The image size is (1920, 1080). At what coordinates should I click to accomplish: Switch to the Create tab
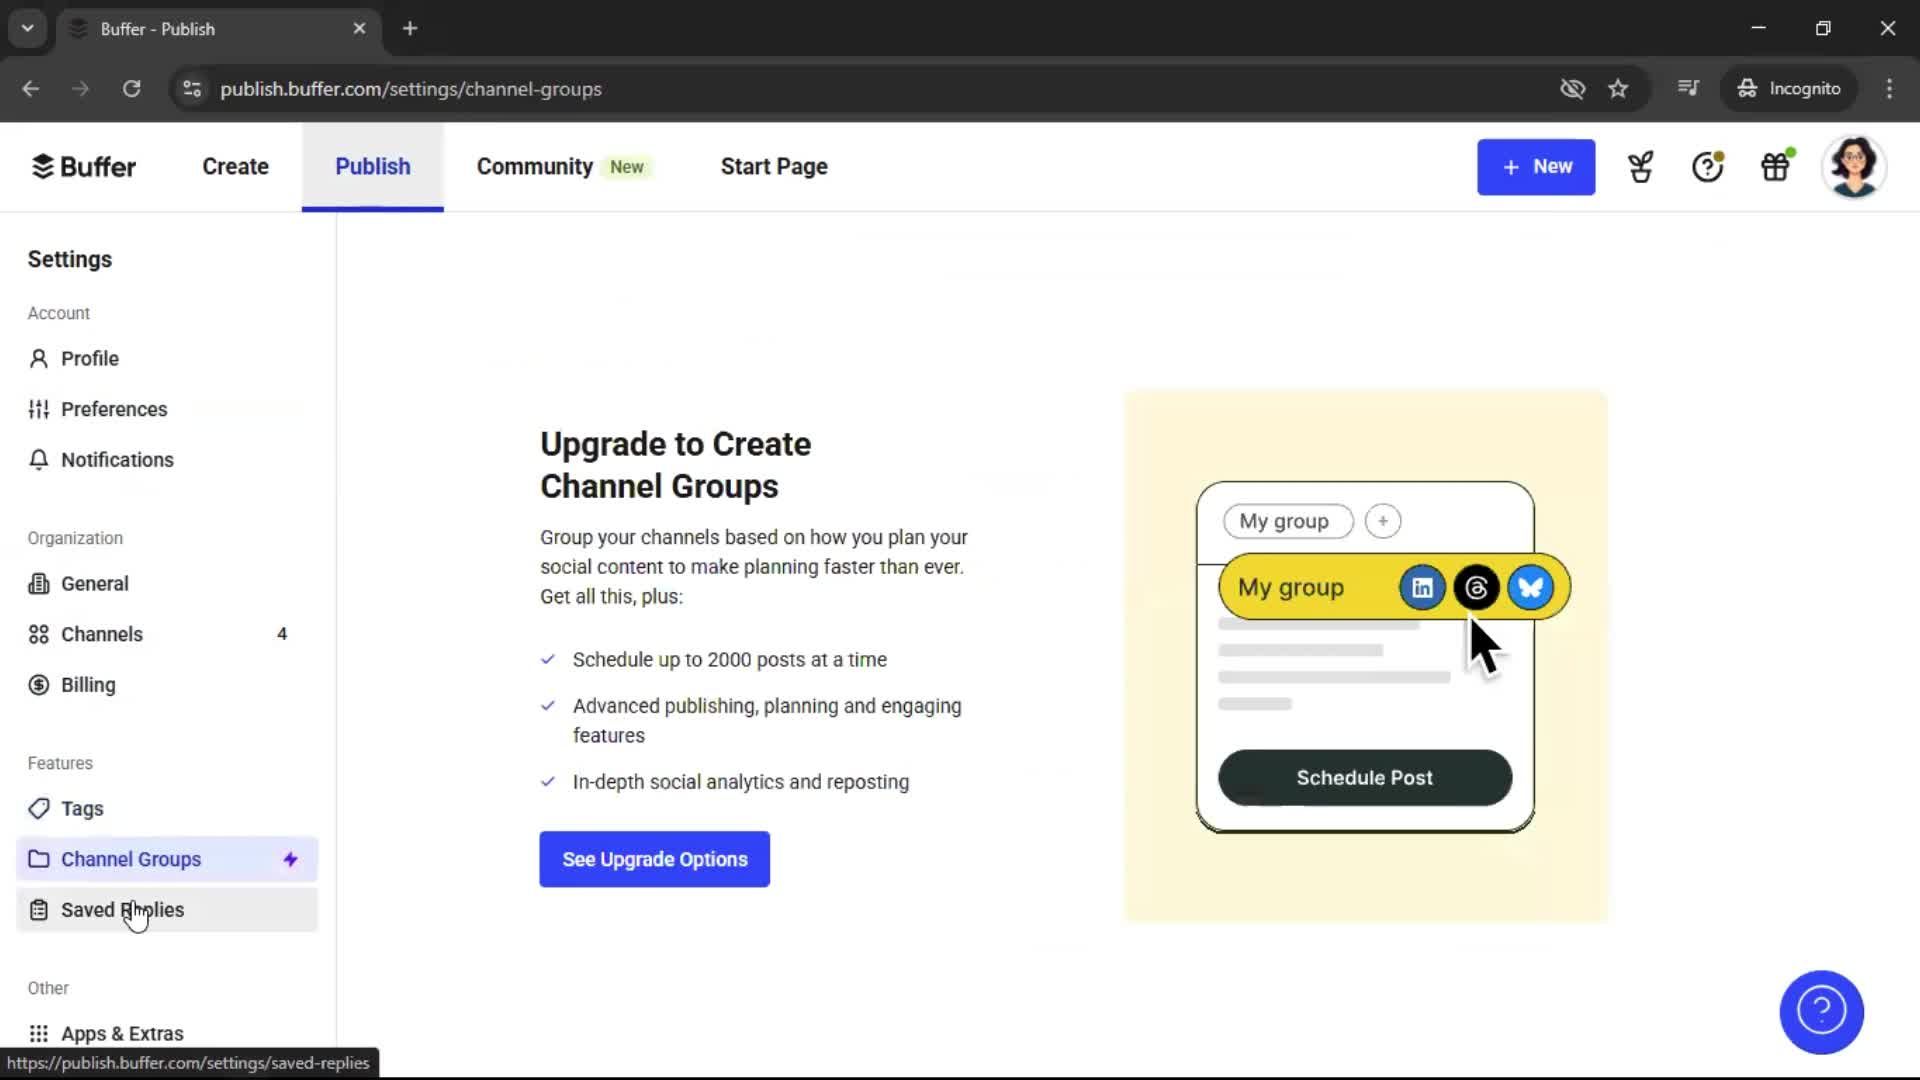[235, 167]
